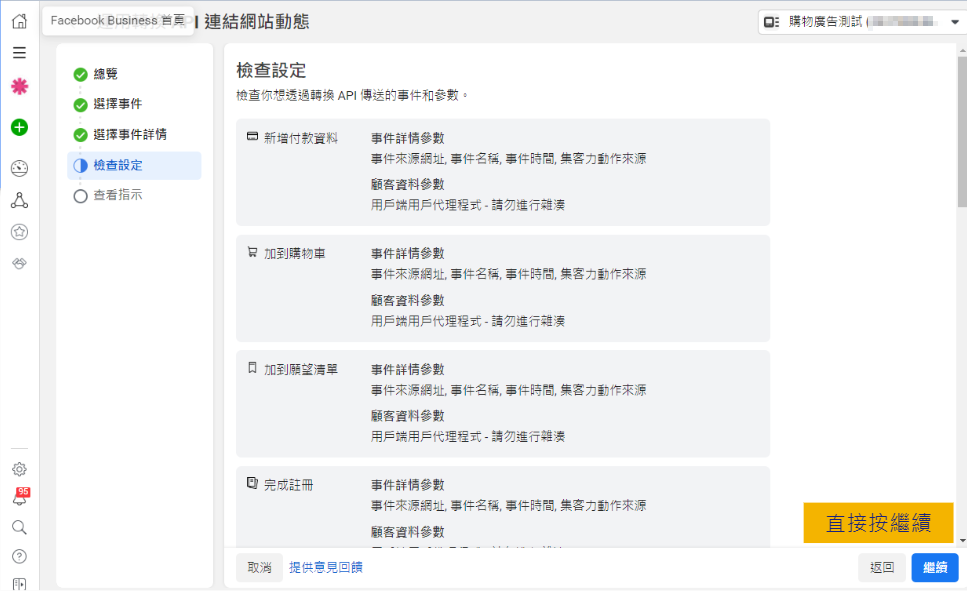Open the hamburger menu in sidebar
967x591 pixels.
pyautogui.click(x=19, y=53)
